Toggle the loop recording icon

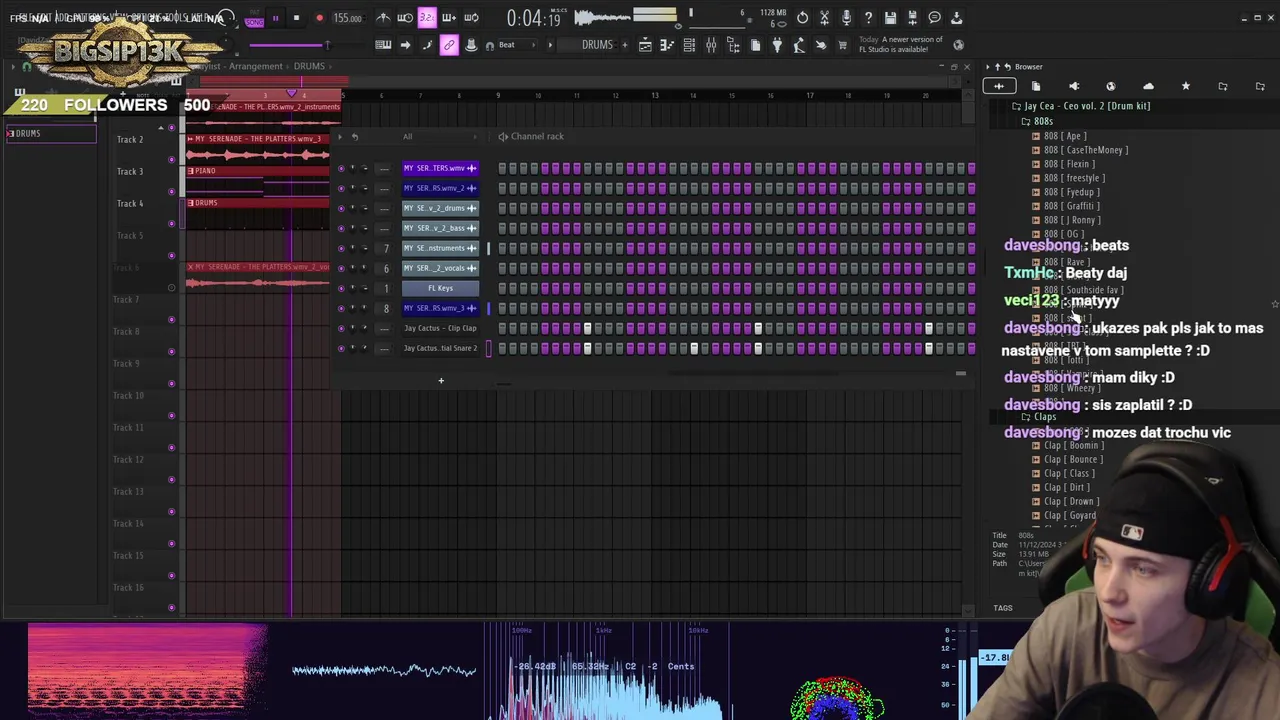tap(471, 18)
